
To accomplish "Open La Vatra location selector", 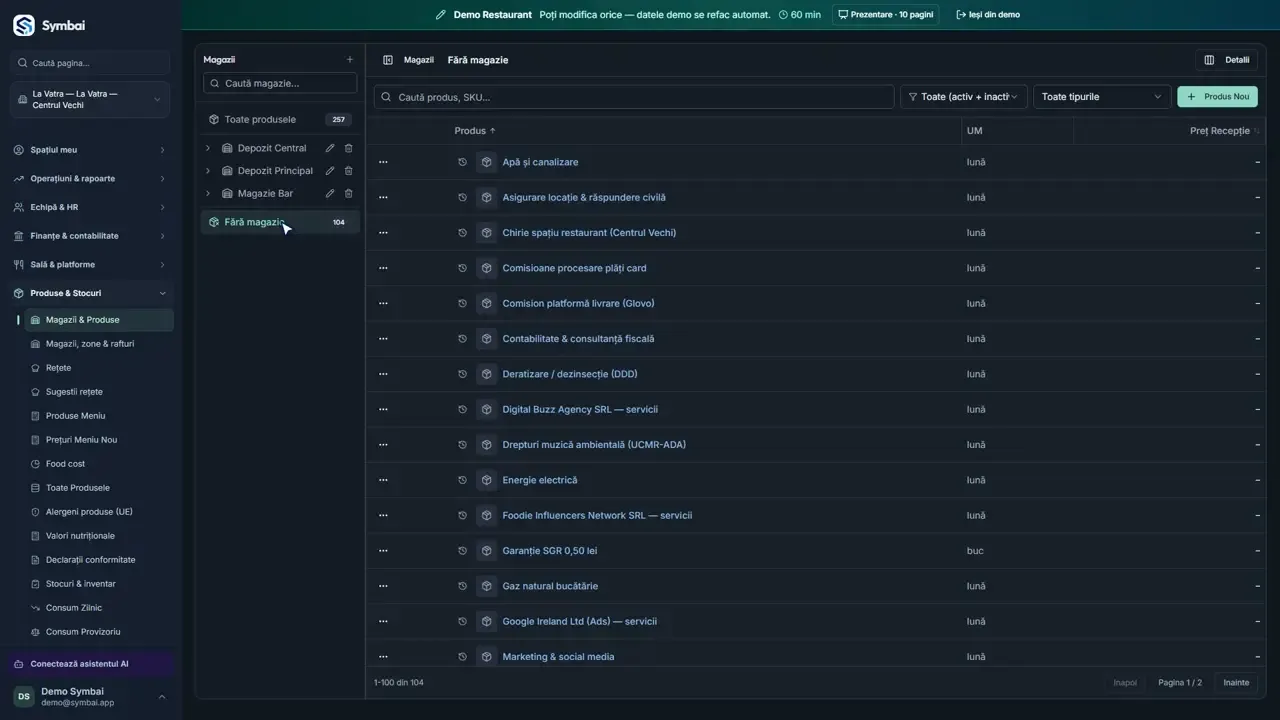I will [90, 100].
